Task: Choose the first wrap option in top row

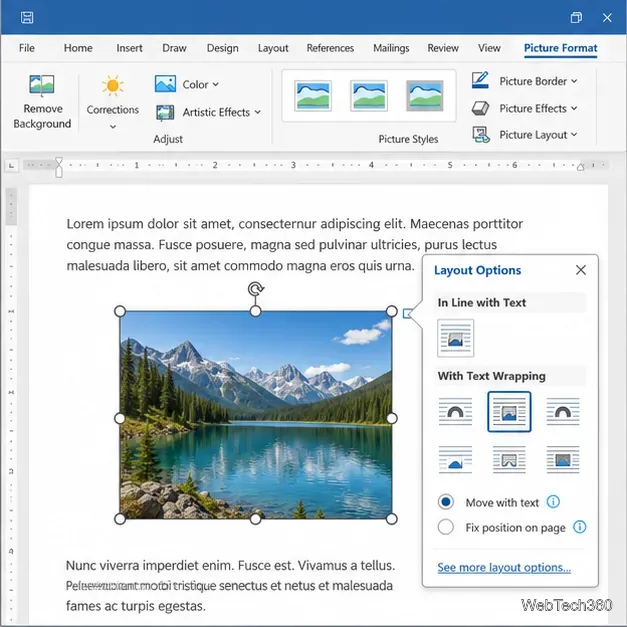Action: [455, 411]
